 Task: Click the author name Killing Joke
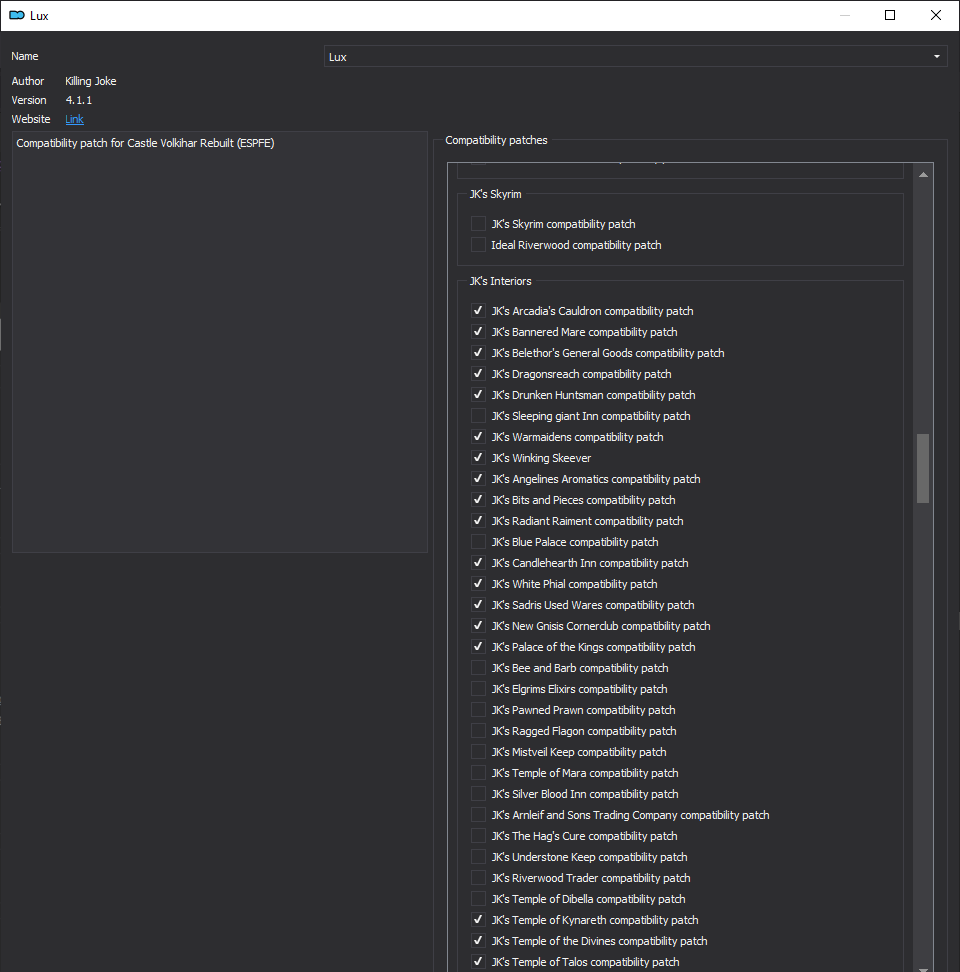click(90, 81)
